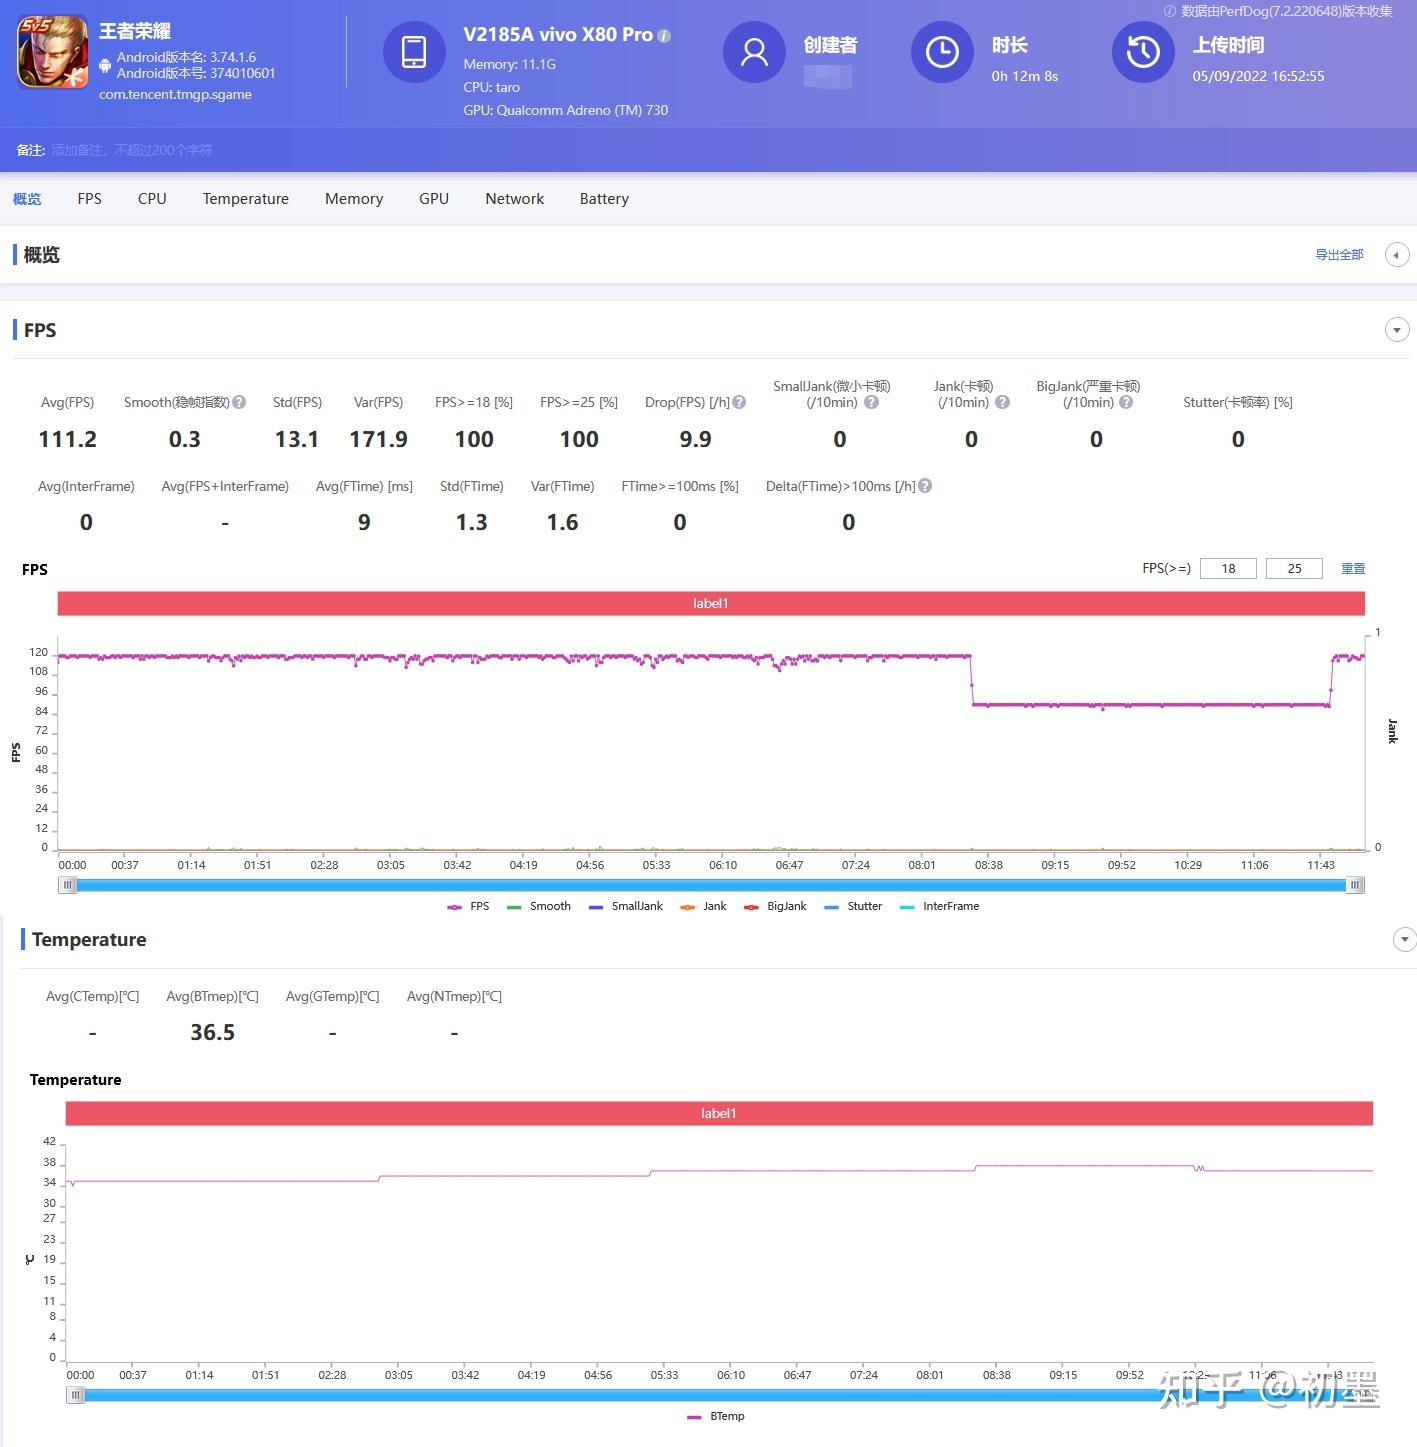Click 导出全部 export all link
The width and height of the screenshot is (1417, 1447).
tap(1339, 255)
